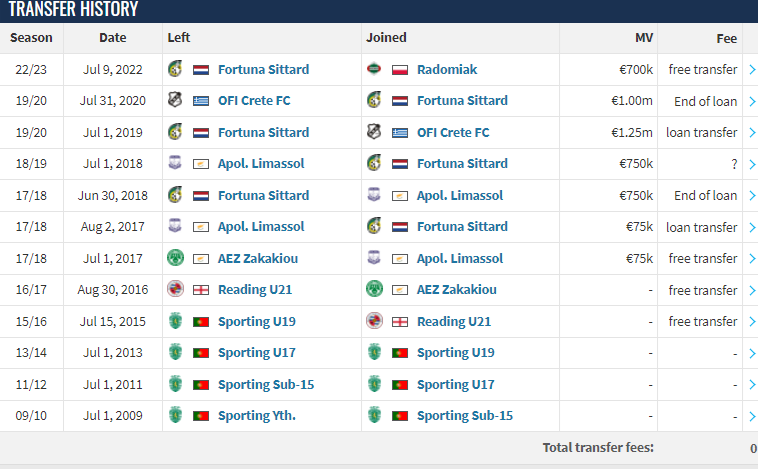Click the Radomiak club crest icon
The width and height of the screenshot is (758, 469).
click(x=374, y=69)
